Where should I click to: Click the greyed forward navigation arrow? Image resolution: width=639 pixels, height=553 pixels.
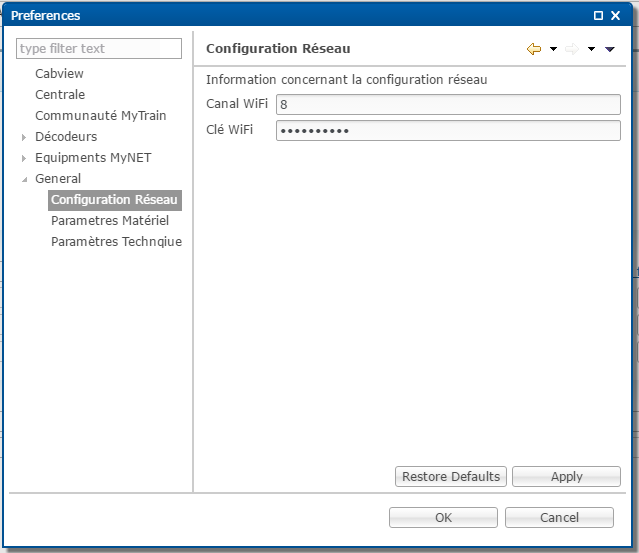[572, 49]
